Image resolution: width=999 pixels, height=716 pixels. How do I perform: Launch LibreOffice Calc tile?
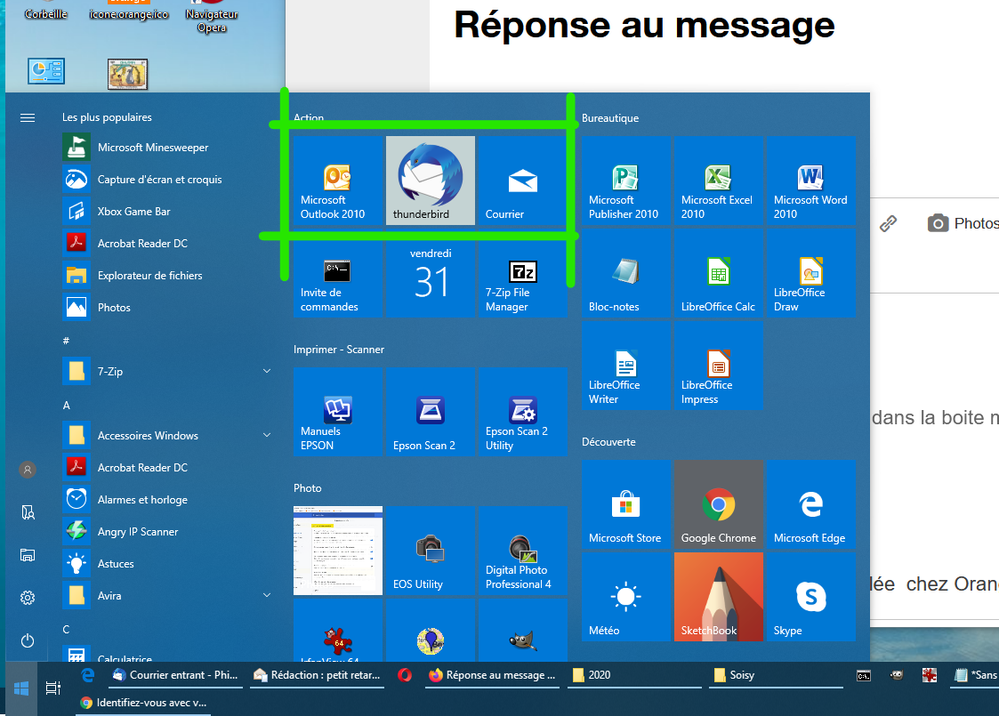coord(719,273)
